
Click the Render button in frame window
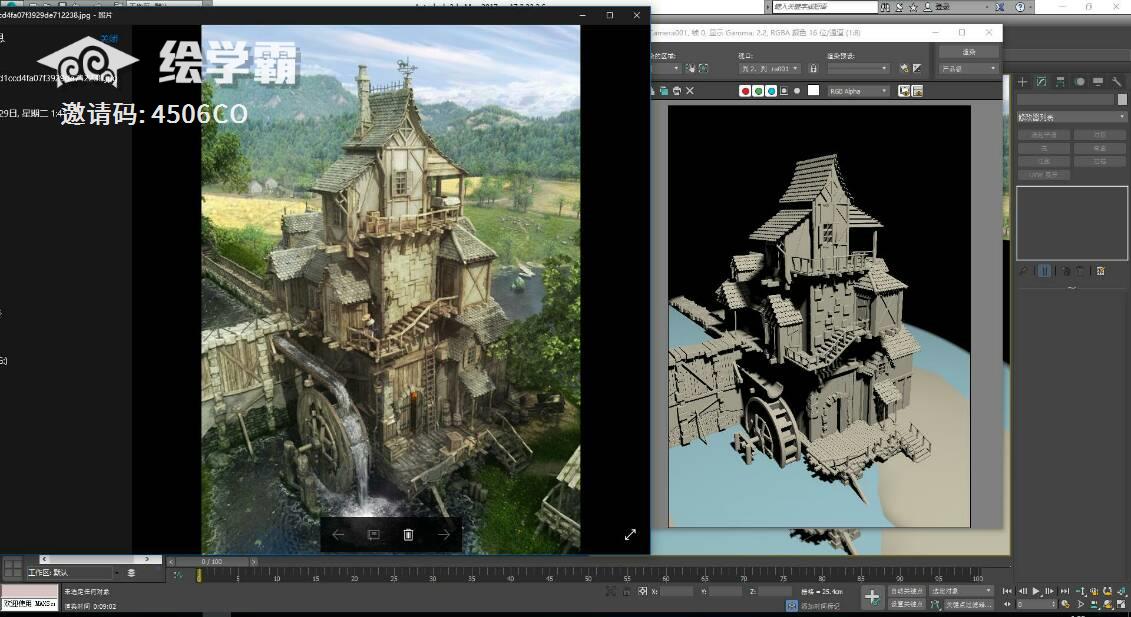969,52
